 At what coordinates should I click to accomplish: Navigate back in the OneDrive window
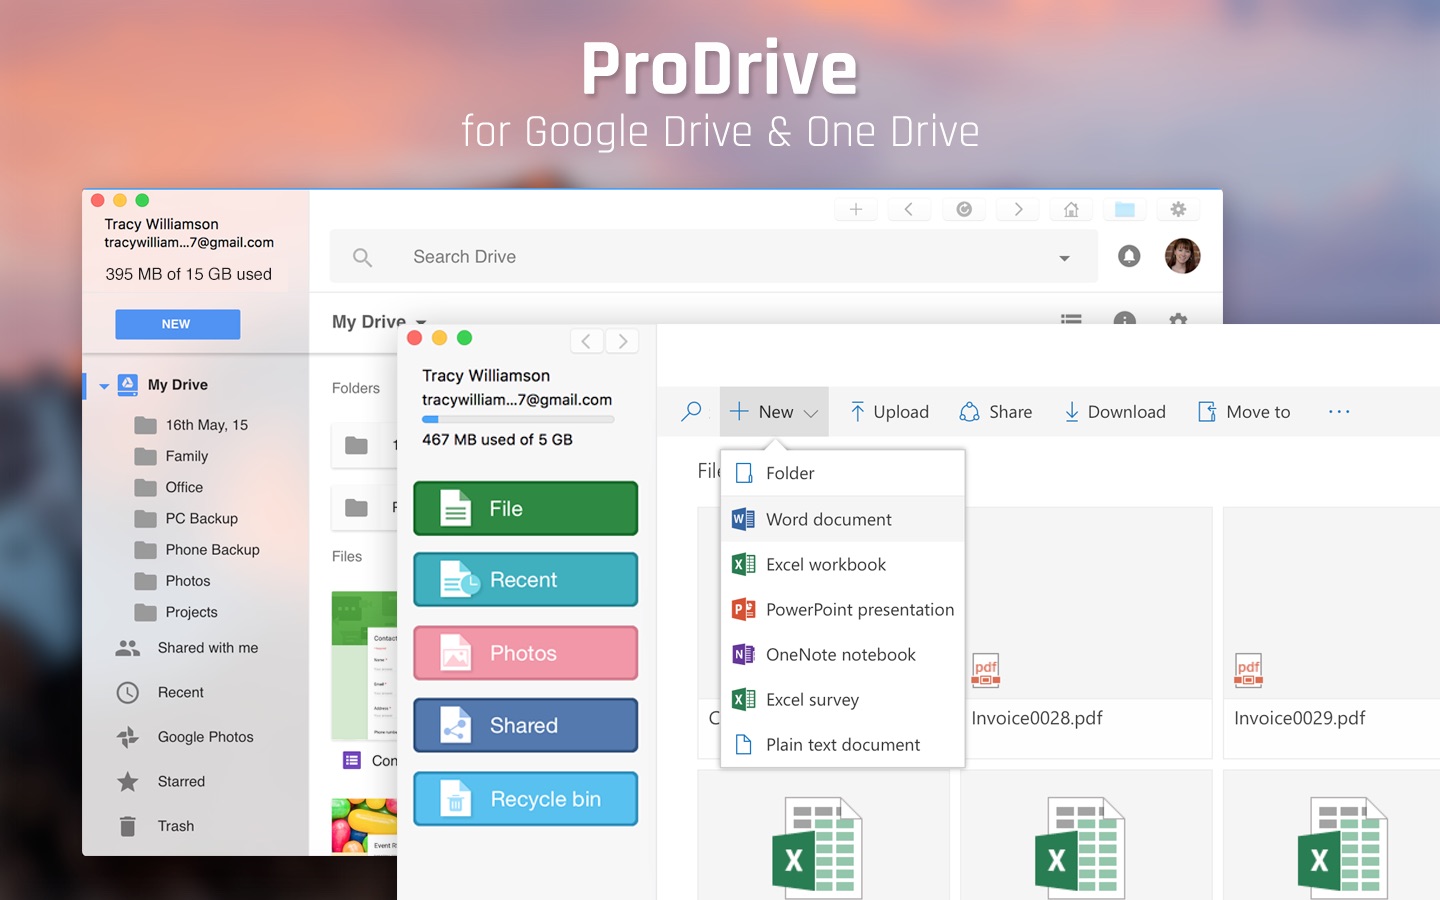click(x=586, y=341)
